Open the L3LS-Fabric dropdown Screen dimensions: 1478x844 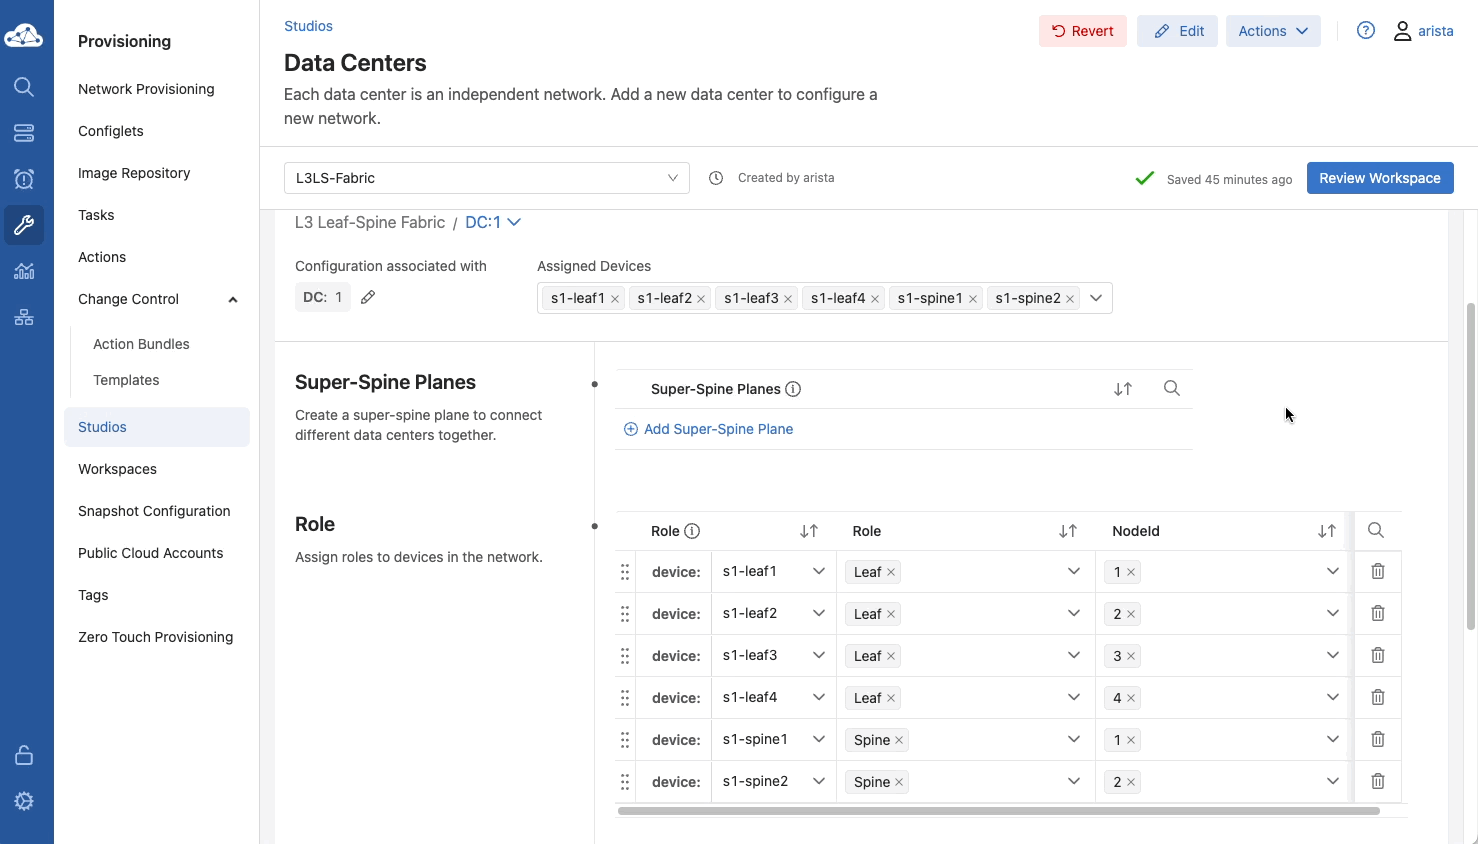486,178
